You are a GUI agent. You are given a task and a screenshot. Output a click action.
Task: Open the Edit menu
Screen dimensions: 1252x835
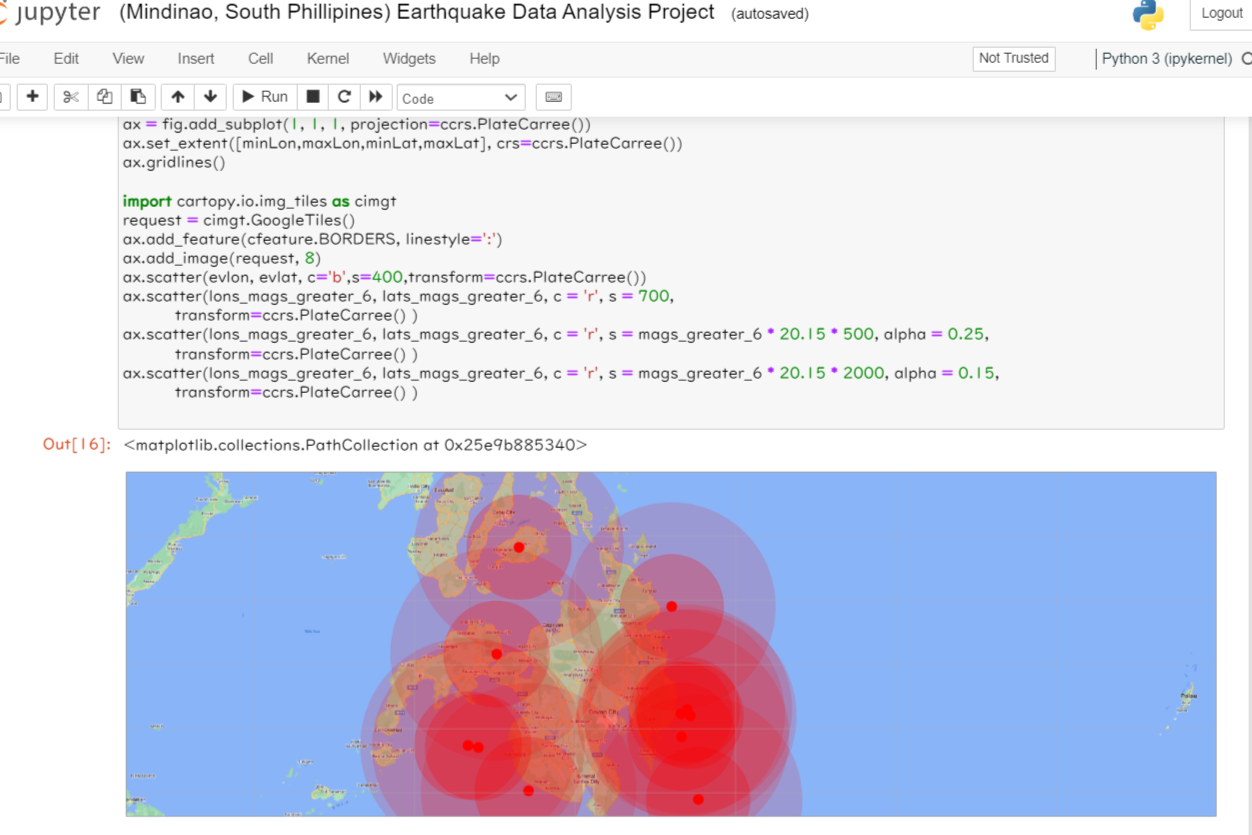(66, 58)
